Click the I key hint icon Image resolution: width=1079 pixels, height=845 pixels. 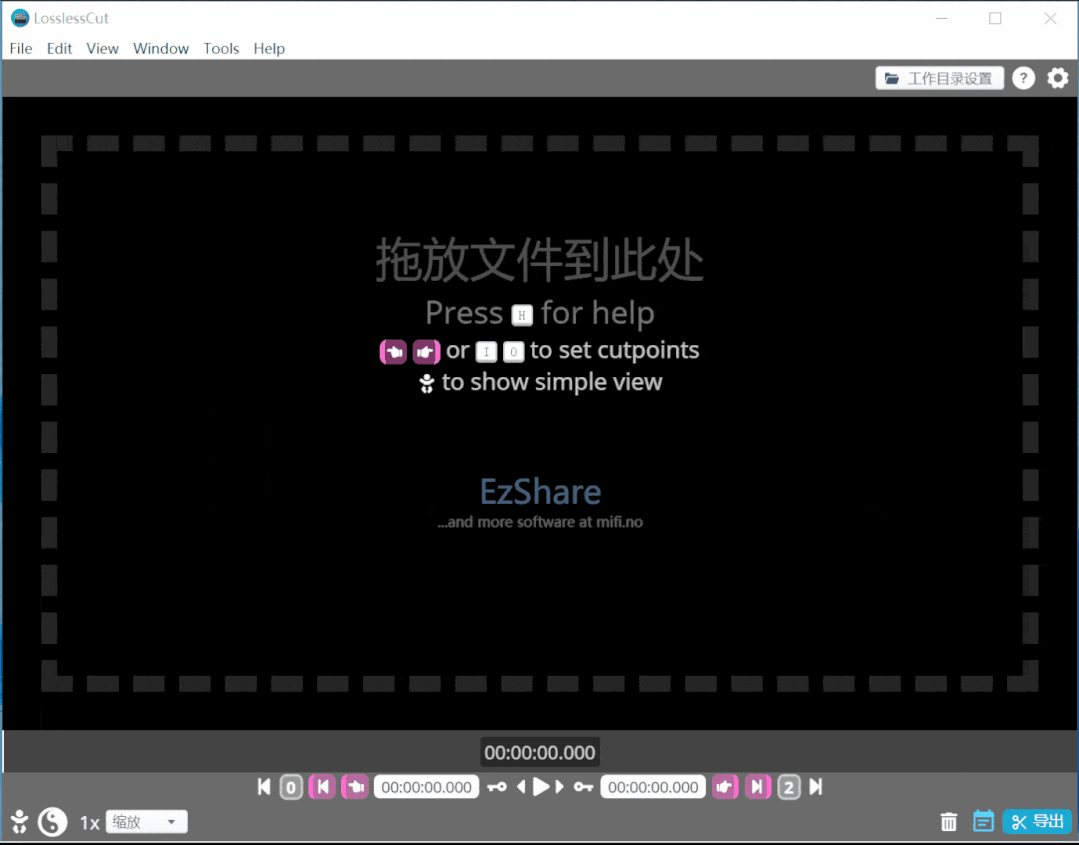486,352
